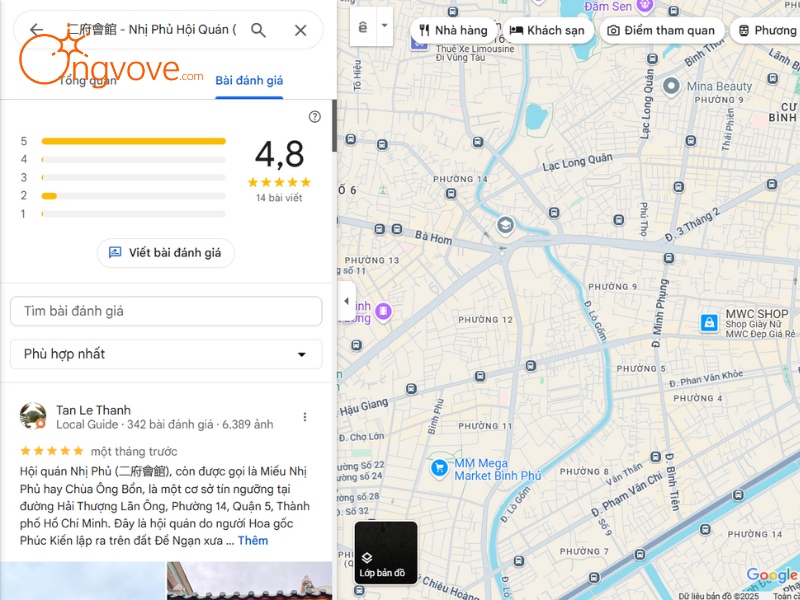Click the Thuê Xe Limousine place icon
This screenshot has height=600, width=800.
pos(418,43)
